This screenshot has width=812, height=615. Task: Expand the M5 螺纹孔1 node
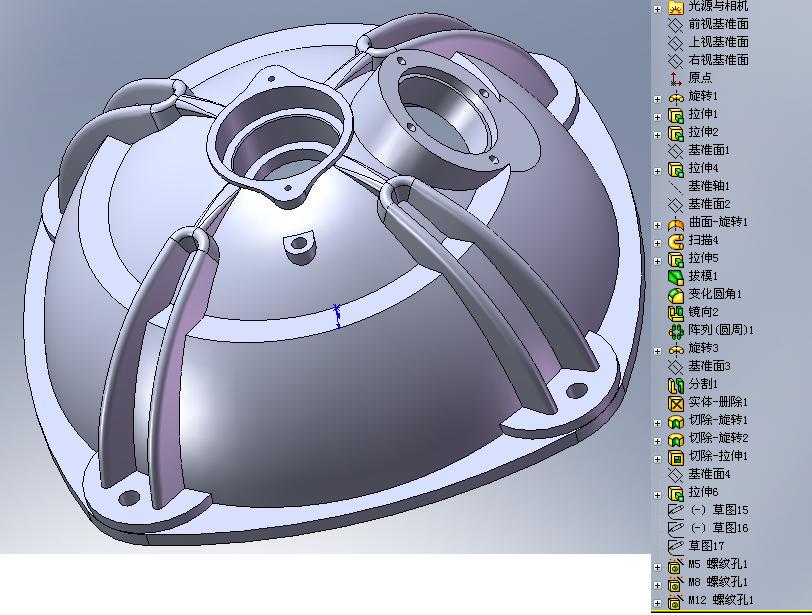click(x=658, y=567)
